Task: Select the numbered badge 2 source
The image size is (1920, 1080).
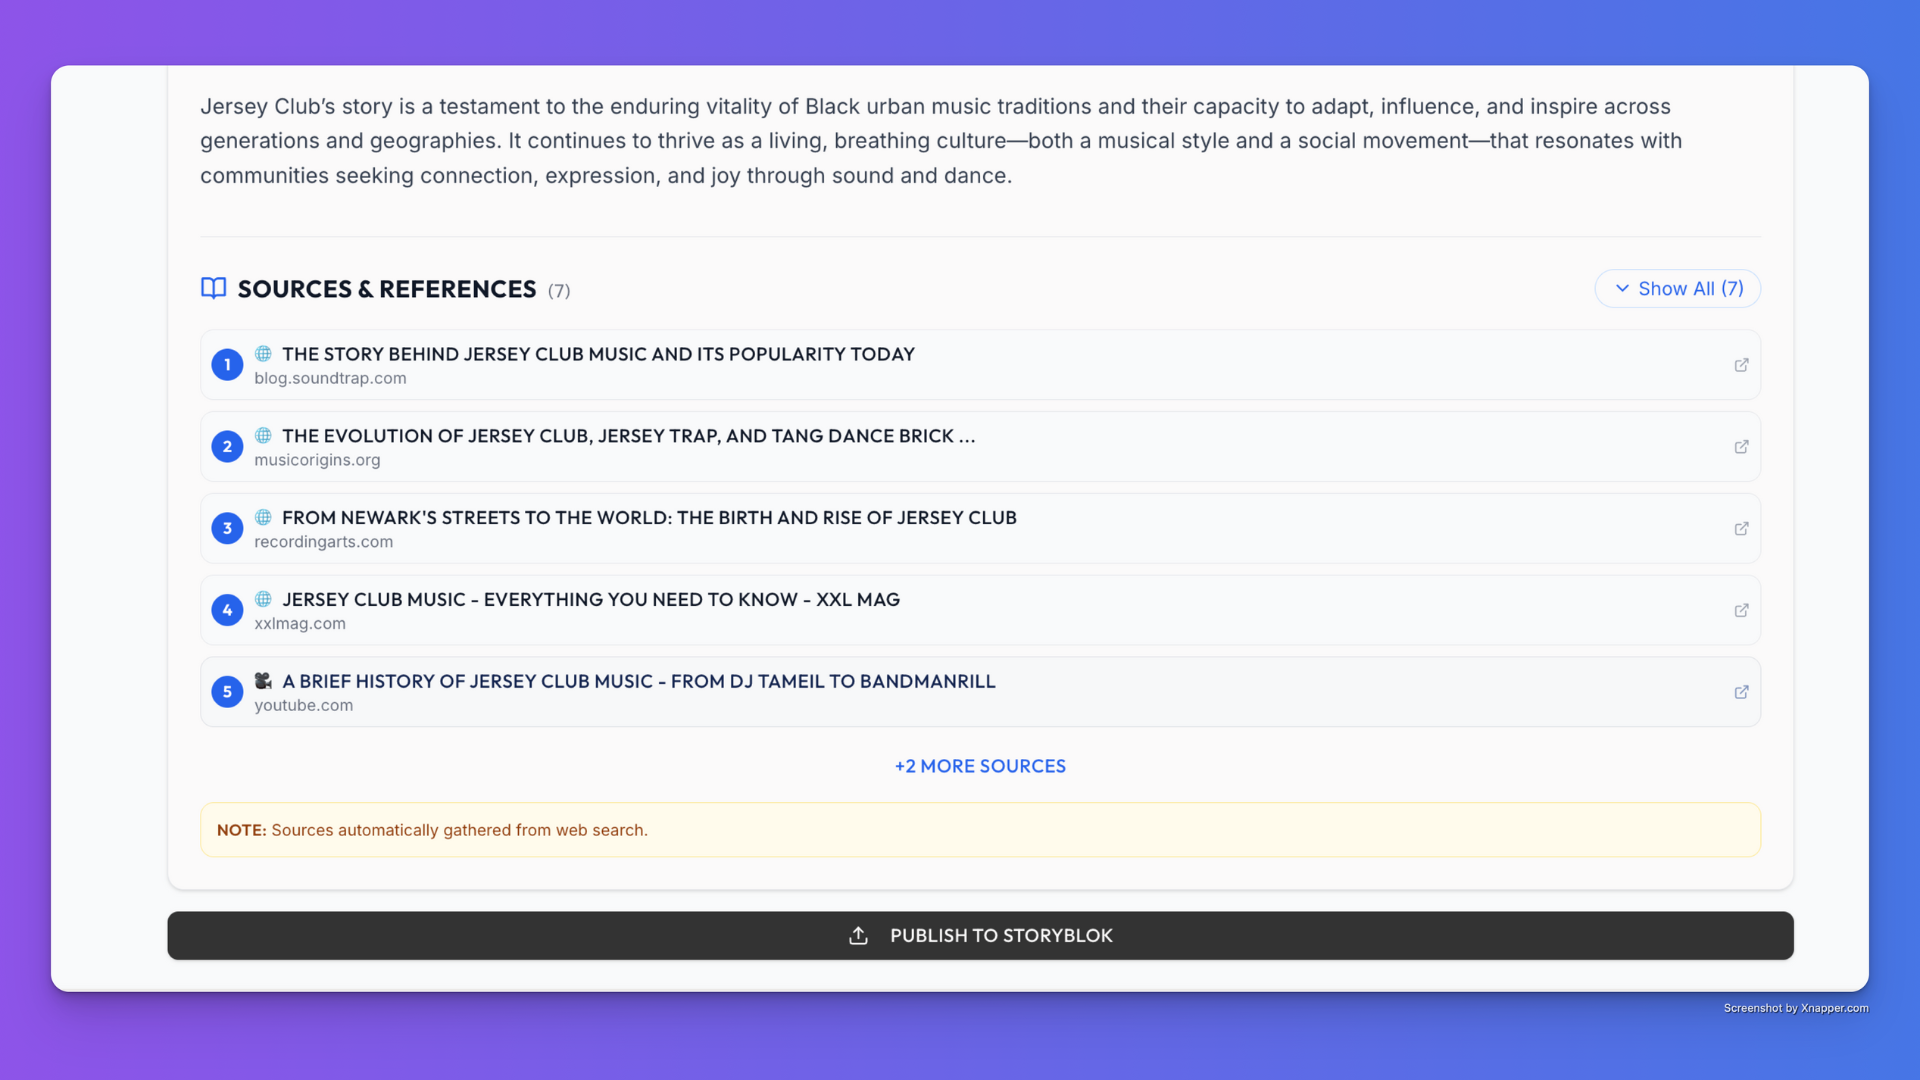Action: (227, 447)
